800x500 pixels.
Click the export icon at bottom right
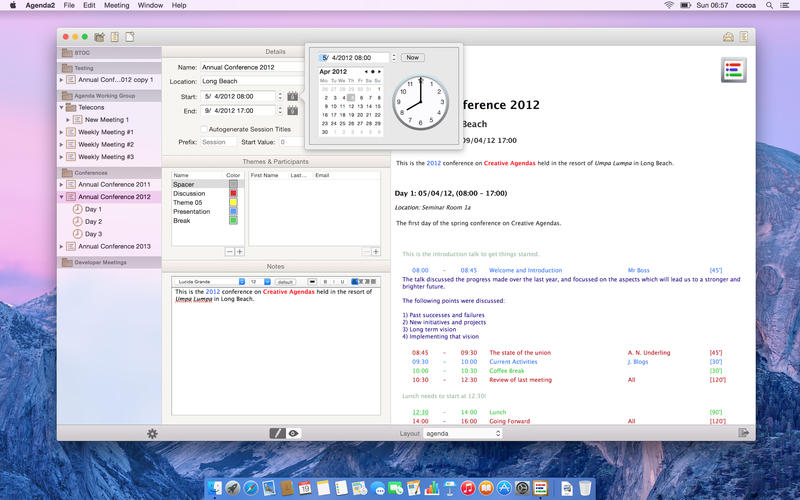click(743, 433)
